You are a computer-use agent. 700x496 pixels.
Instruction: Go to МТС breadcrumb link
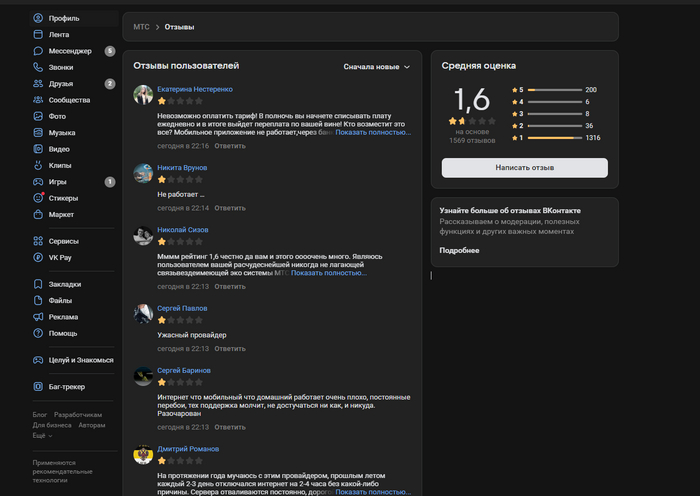tap(141, 27)
